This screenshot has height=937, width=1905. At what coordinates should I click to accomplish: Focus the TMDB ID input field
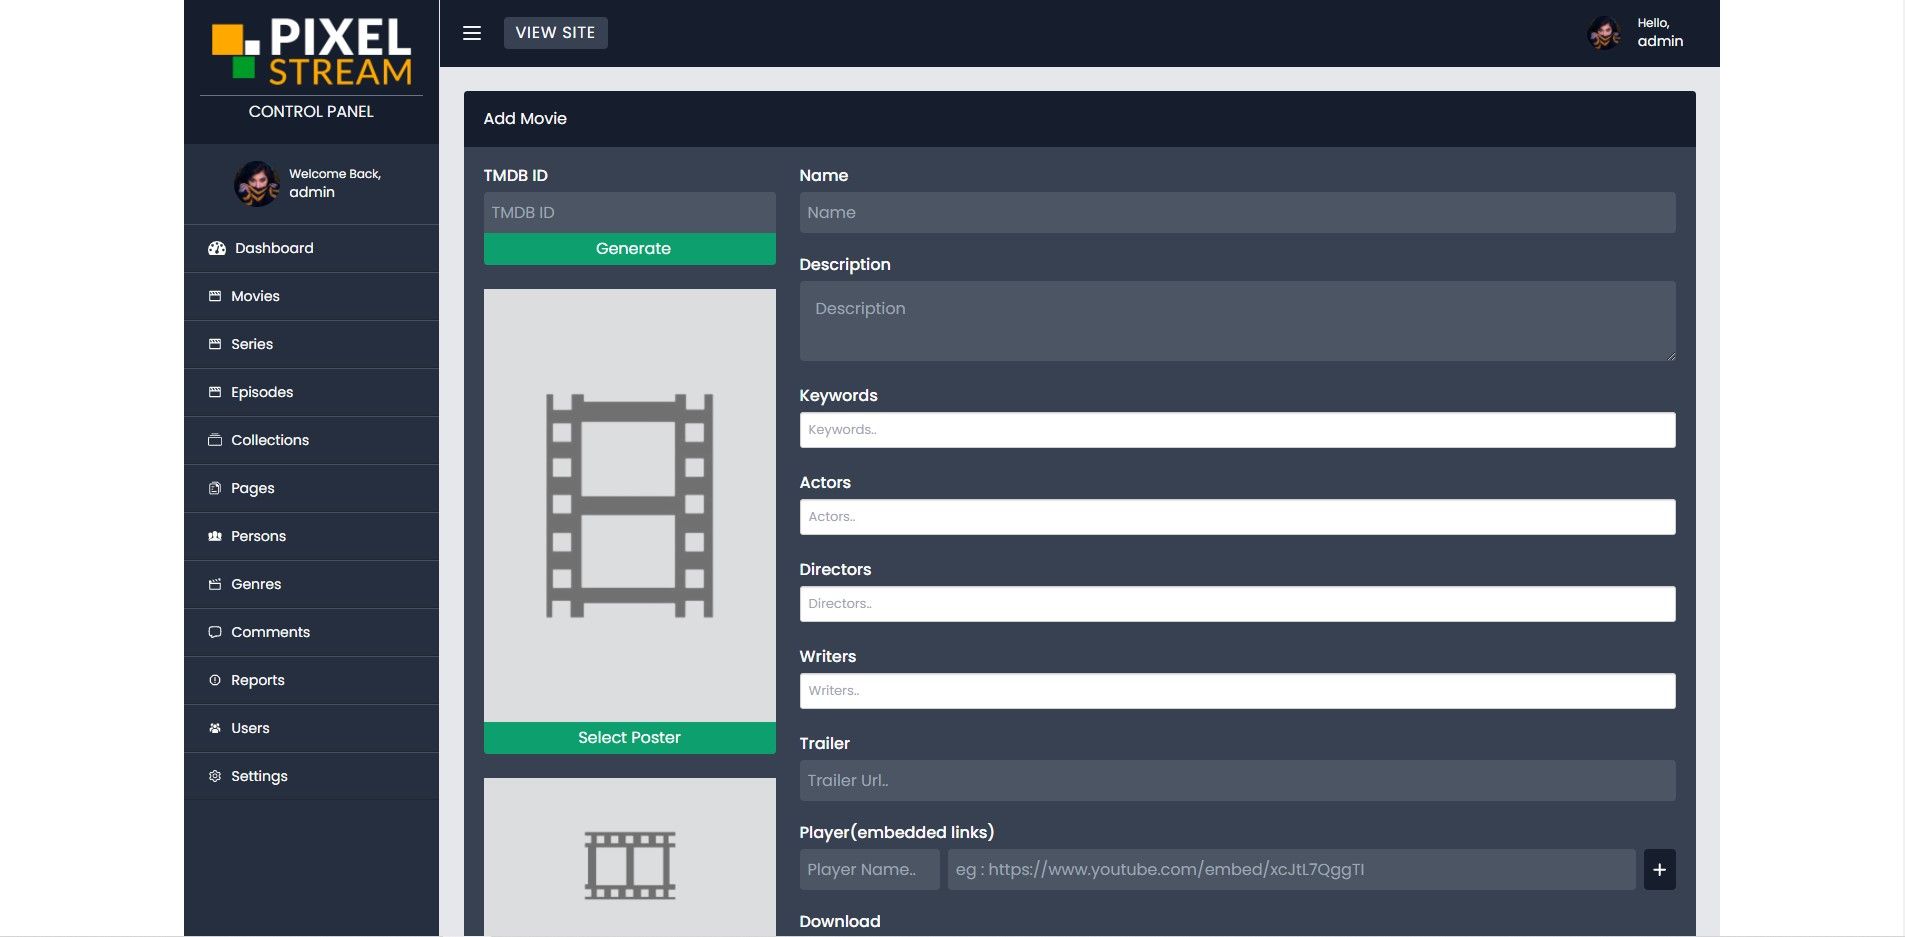(x=629, y=213)
